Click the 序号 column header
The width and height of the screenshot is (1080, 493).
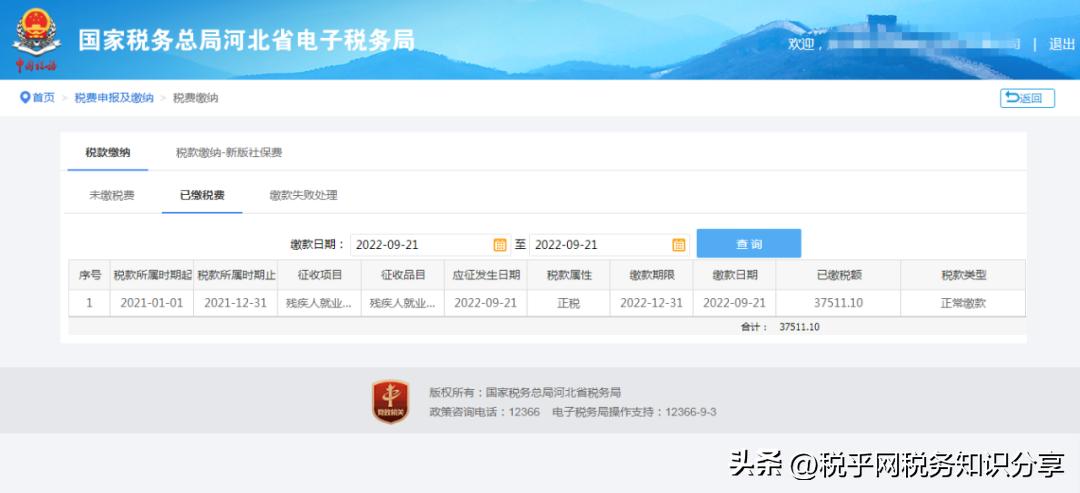click(x=90, y=275)
